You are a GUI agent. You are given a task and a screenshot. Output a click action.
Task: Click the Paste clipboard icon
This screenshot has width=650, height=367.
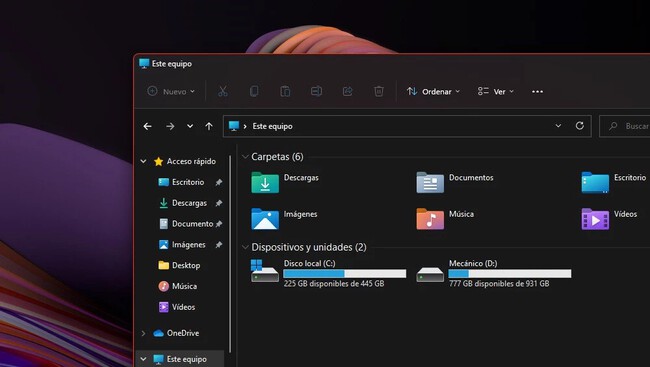point(285,91)
